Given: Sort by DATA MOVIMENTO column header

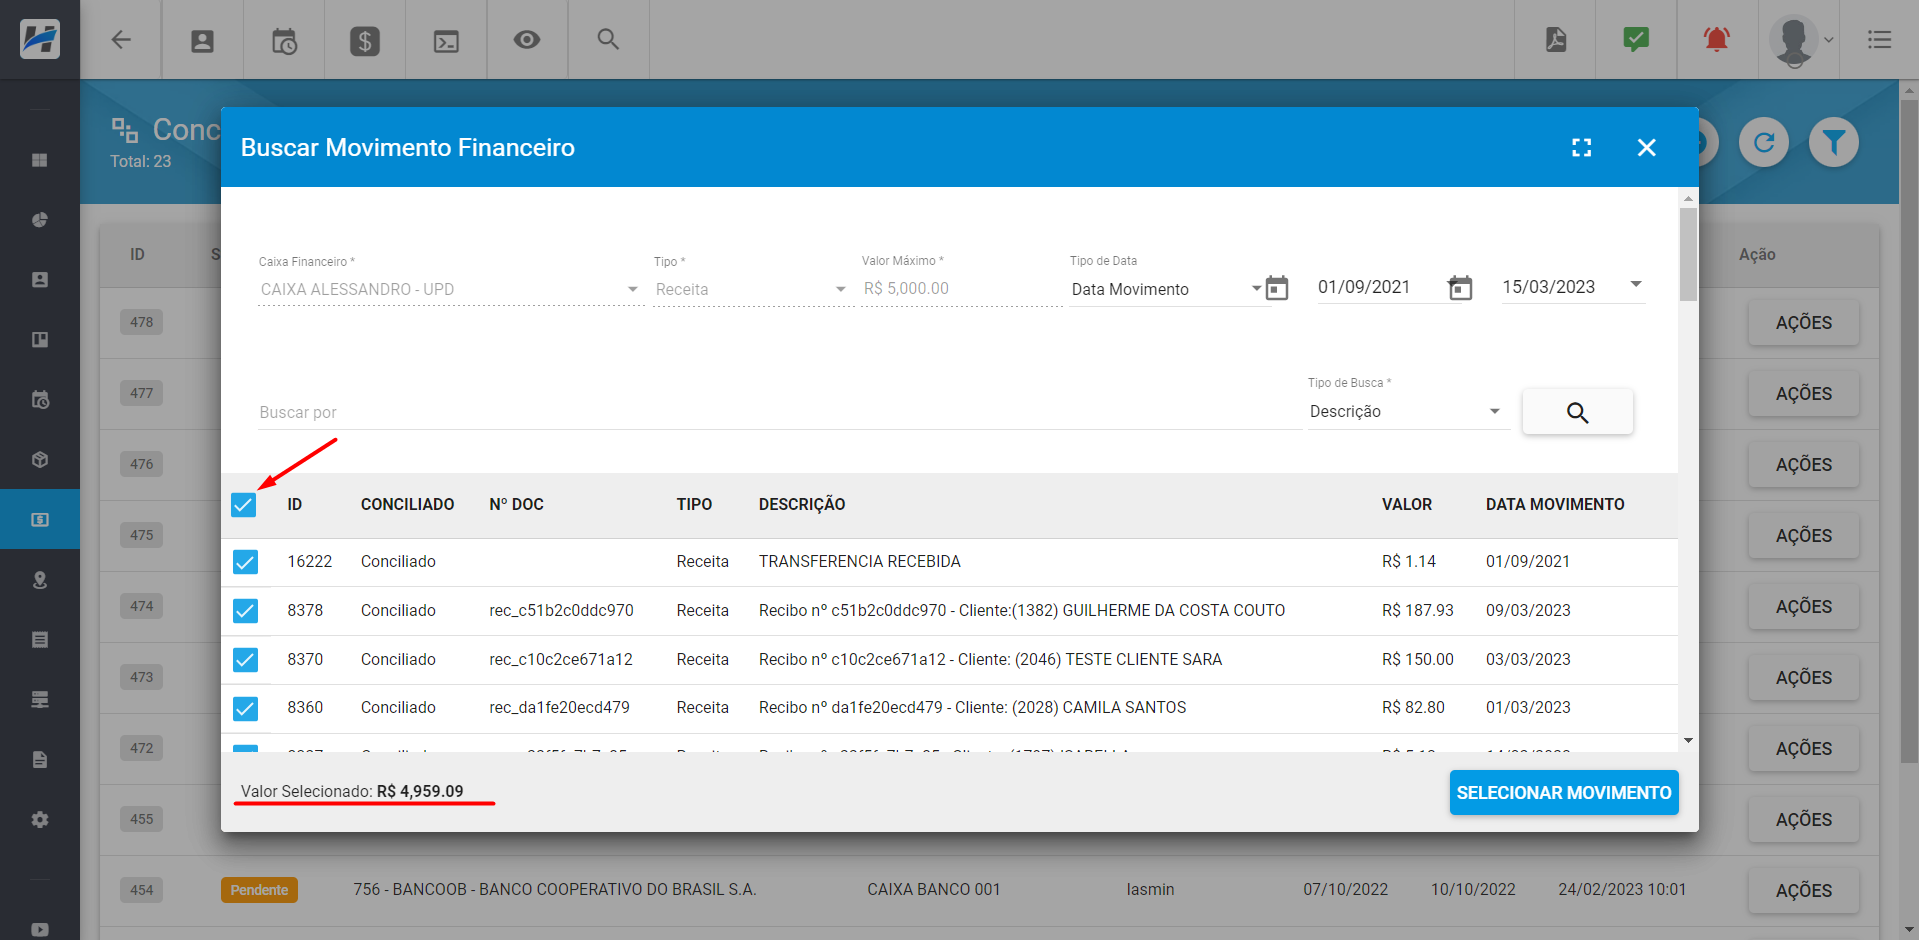Looking at the screenshot, I should point(1555,505).
